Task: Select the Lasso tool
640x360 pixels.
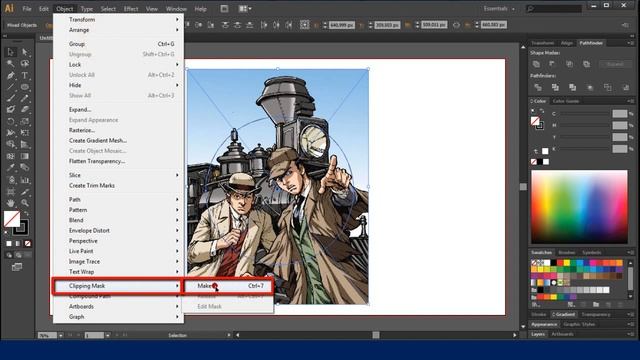Action: pos(25,64)
